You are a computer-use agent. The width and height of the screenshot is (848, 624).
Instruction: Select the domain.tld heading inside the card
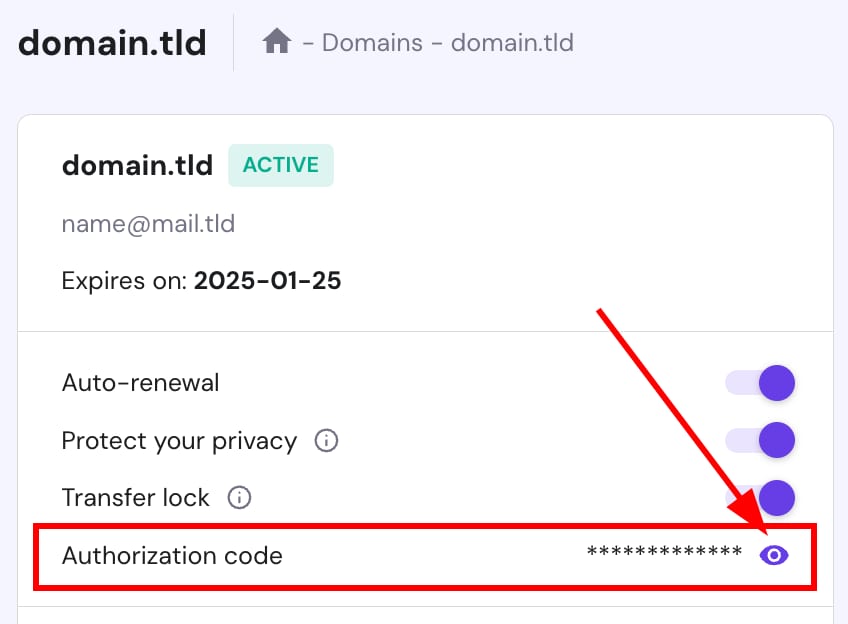137,165
